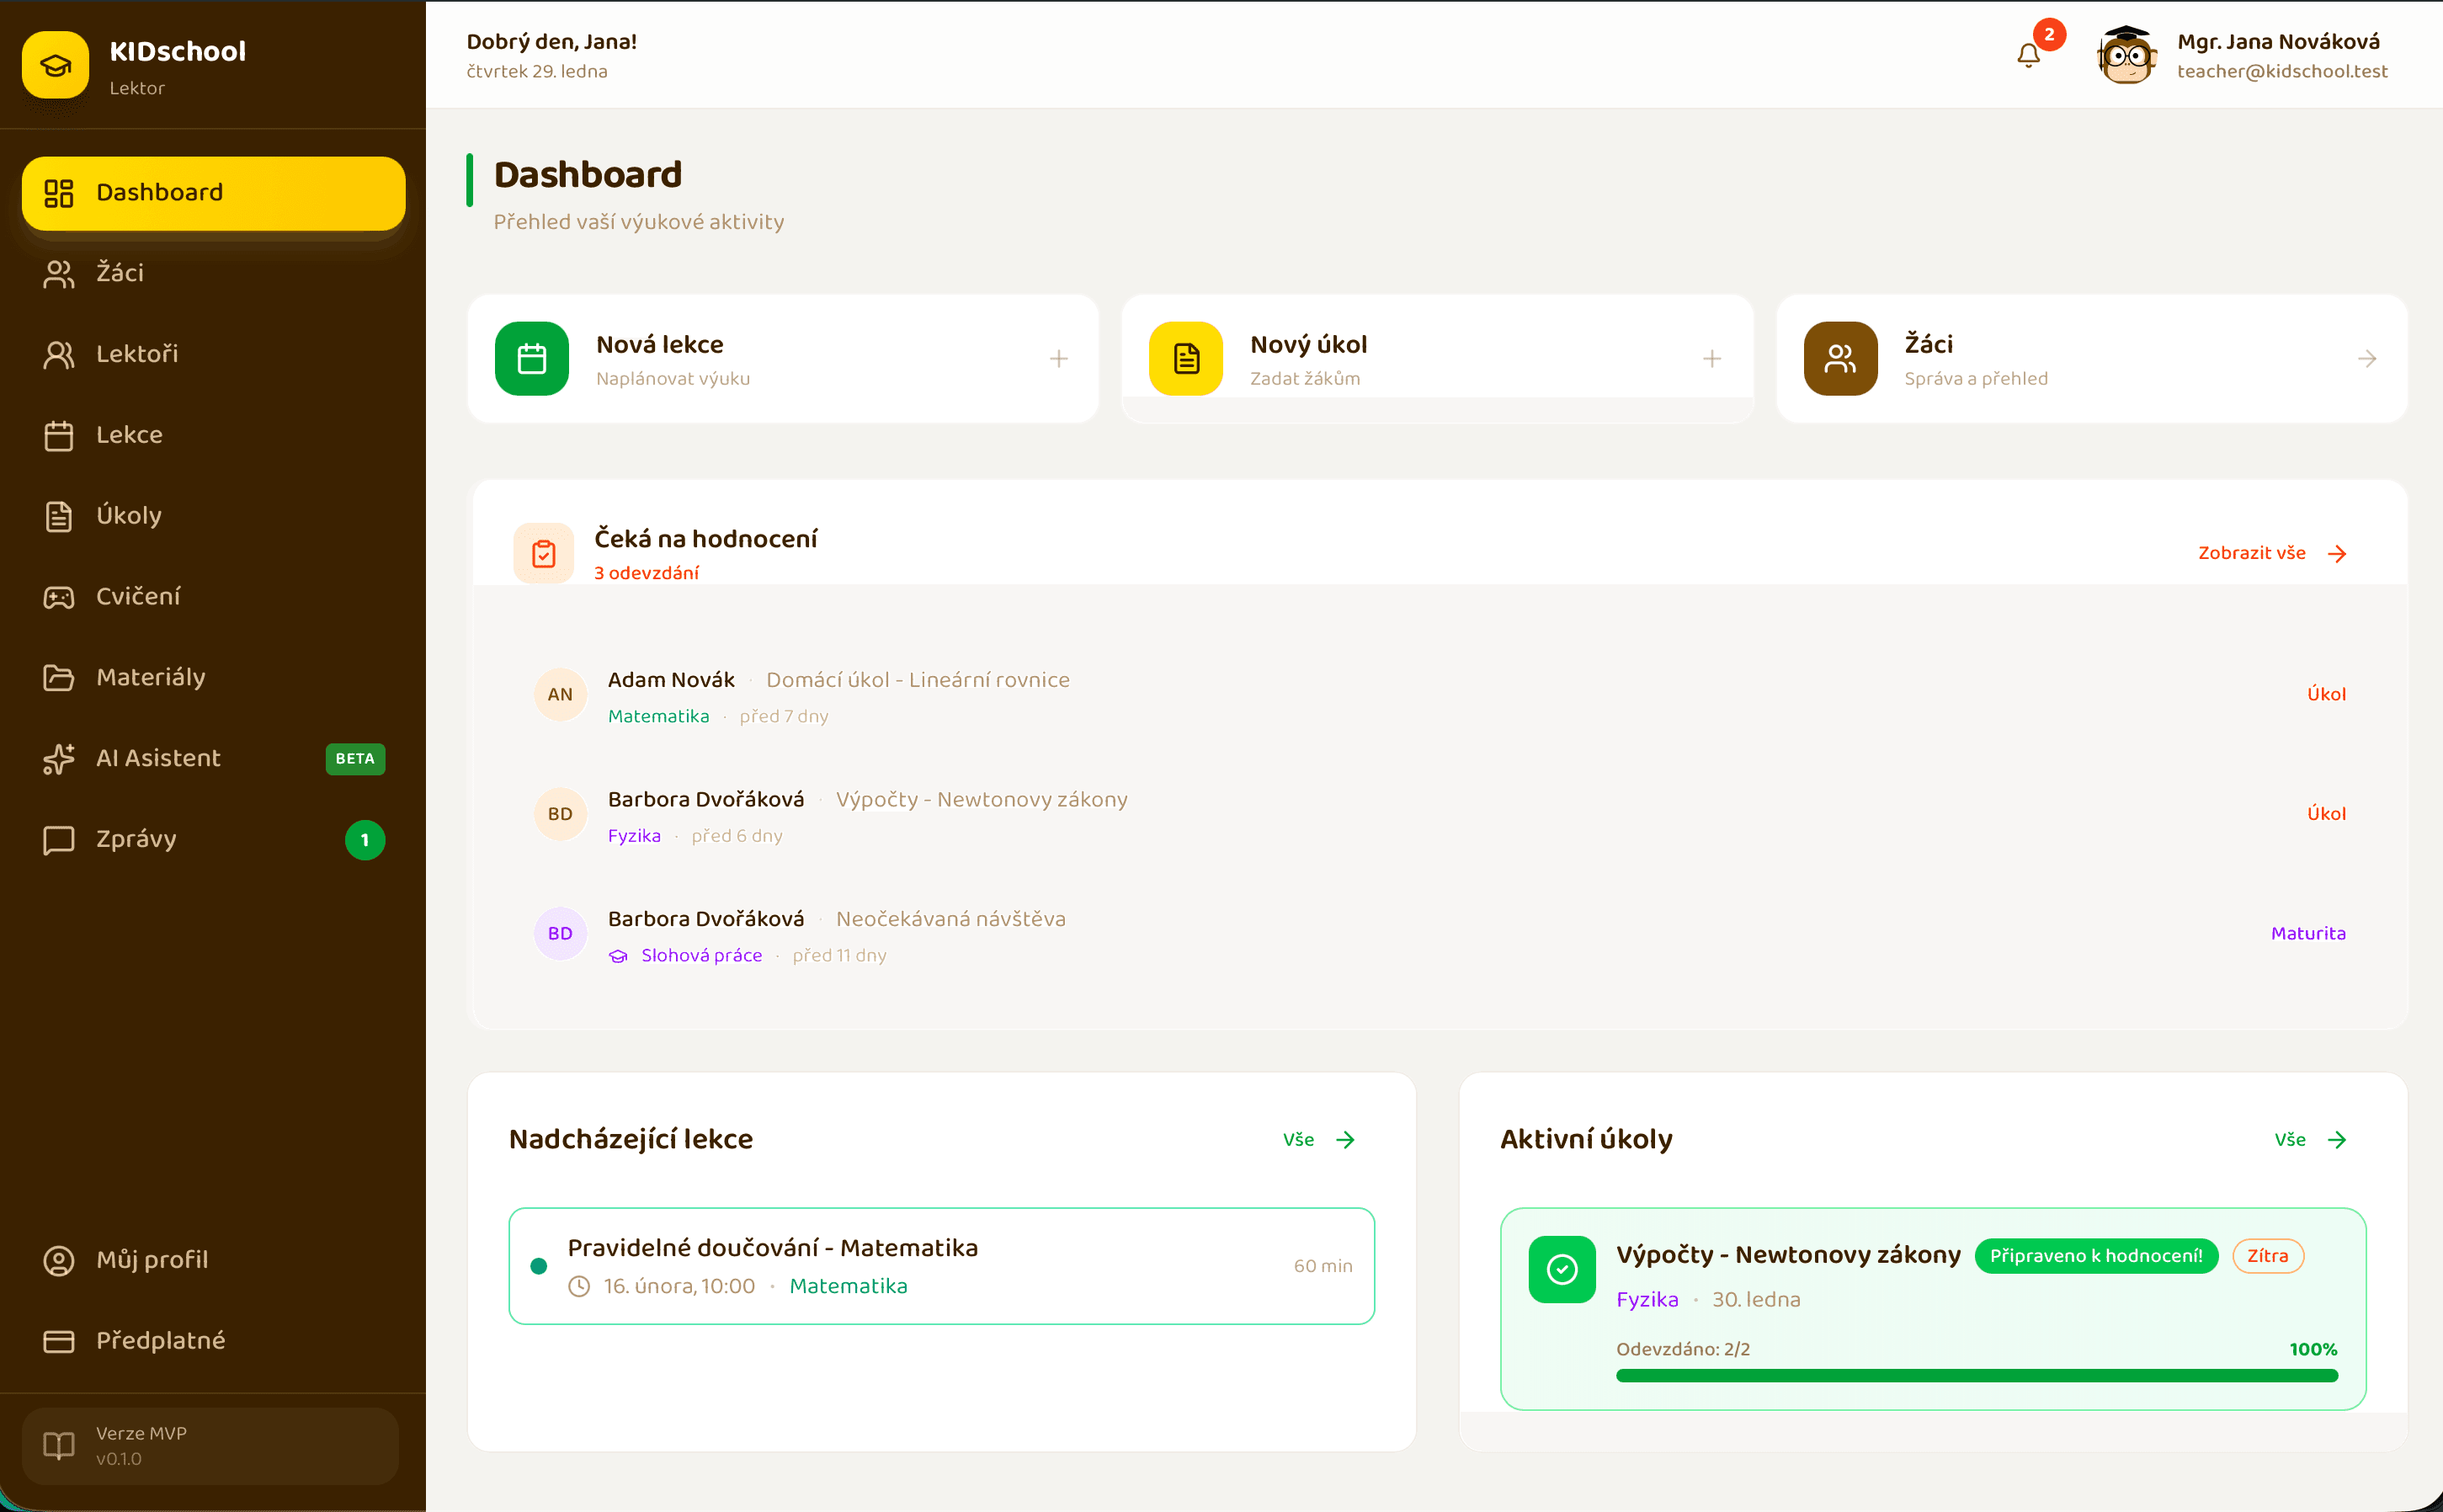Click the Zítra badge on Newtonovy zákony

pos(2267,1256)
